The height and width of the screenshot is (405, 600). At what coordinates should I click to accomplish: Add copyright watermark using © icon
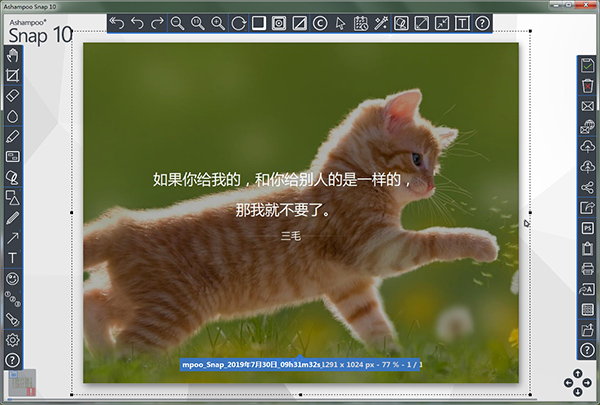pyautogui.click(x=320, y=23)
